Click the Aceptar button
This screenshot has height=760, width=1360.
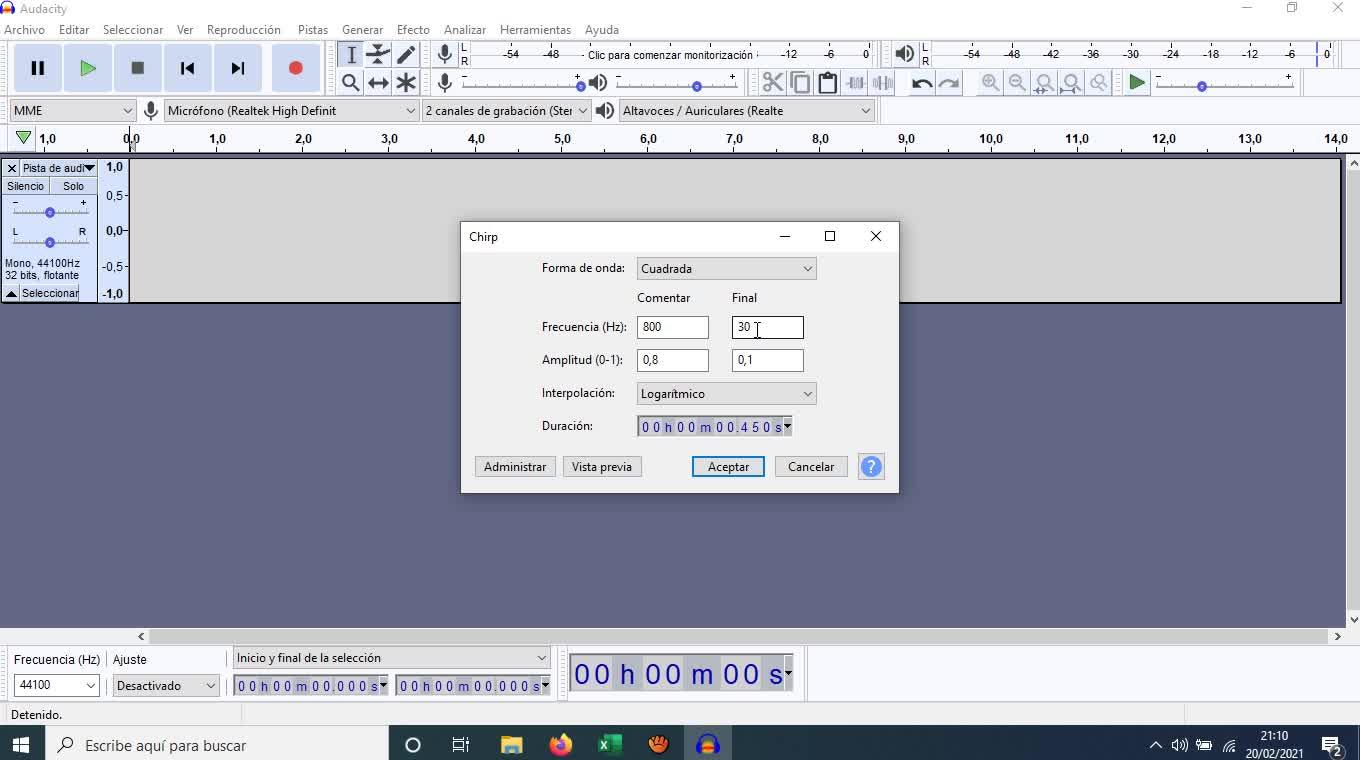728,467
